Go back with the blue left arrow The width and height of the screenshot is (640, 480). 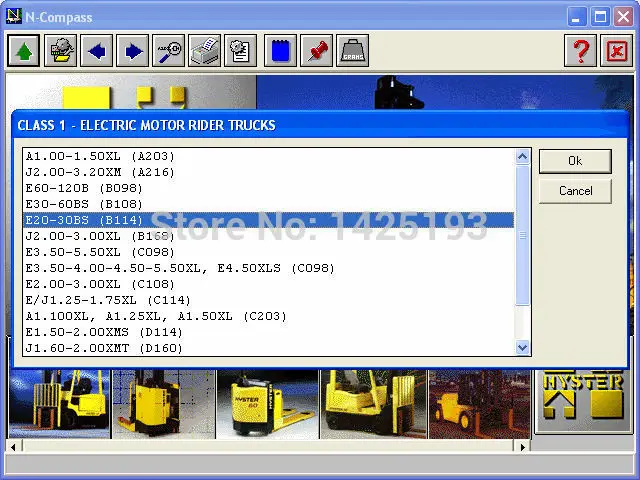click(97, 51)
